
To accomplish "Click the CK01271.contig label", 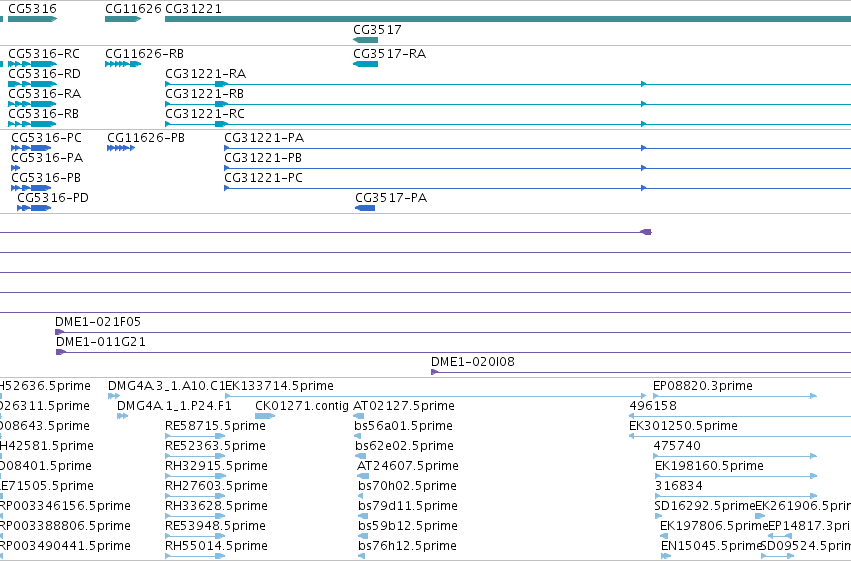I will (302, 406).
